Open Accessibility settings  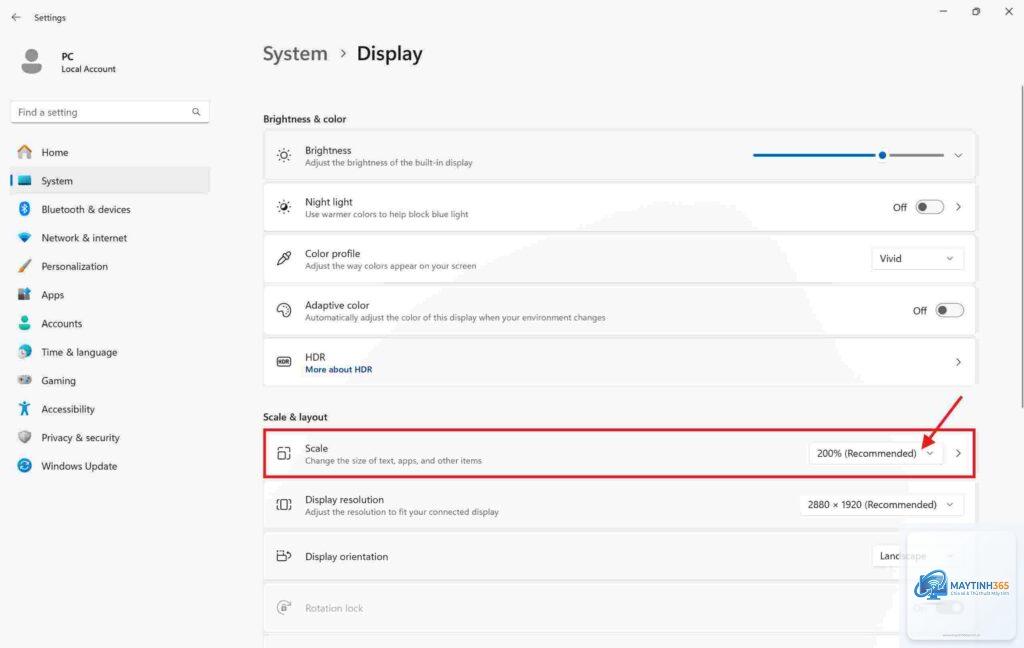(68, 409)
